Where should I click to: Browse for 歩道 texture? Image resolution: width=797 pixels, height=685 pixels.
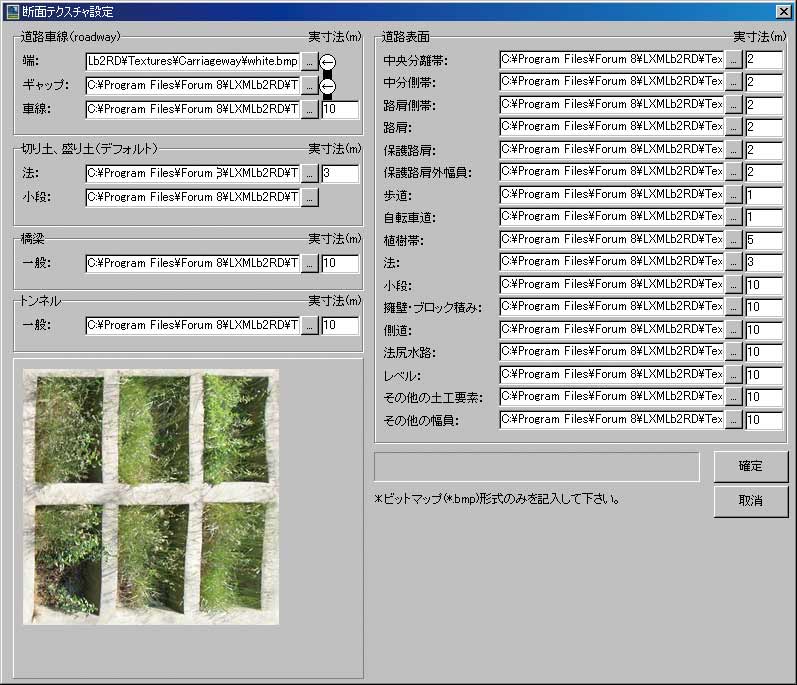point(733,195)
